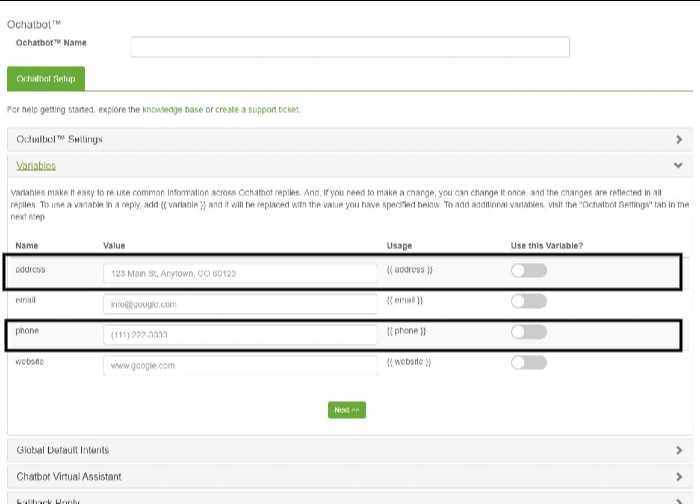This screenshot has width=700, height=504.
Task: Enable the website variable toggle
Action: 529,362
